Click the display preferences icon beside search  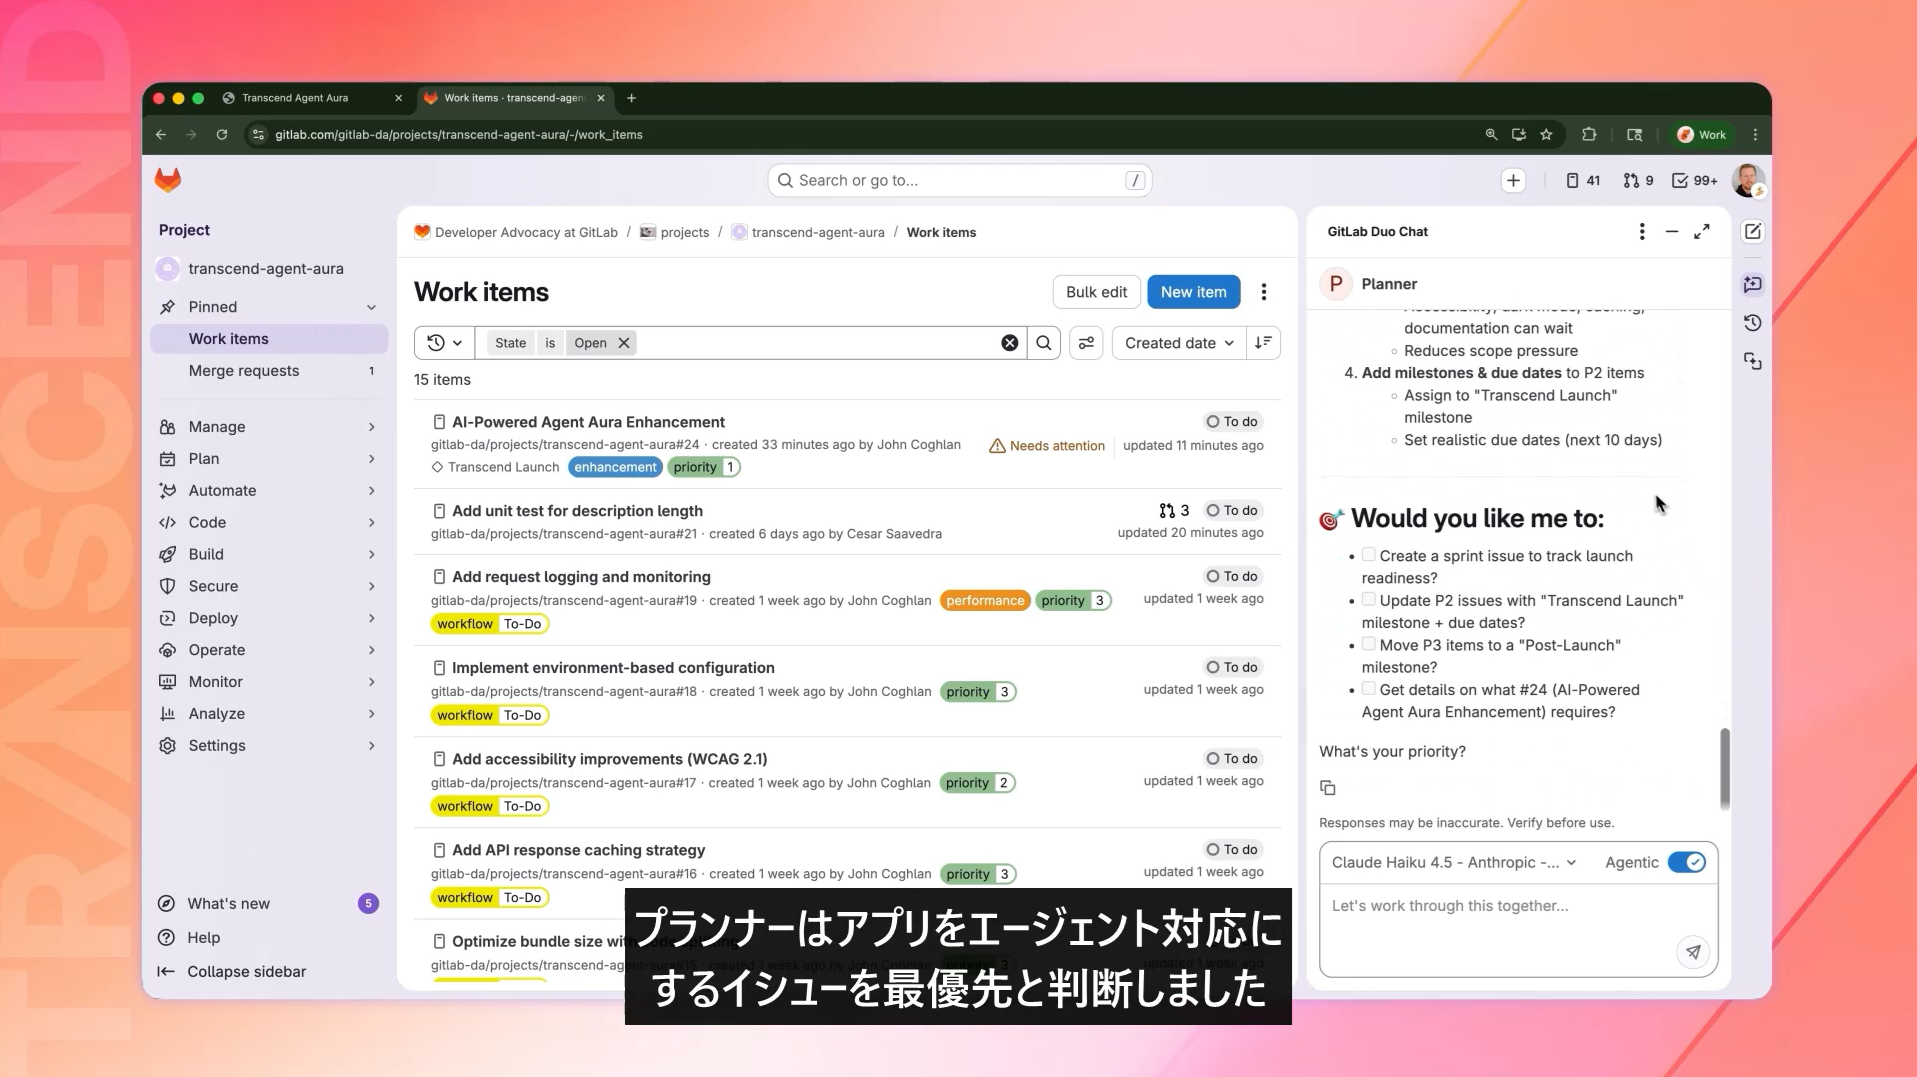click(x=1086, y=343)
